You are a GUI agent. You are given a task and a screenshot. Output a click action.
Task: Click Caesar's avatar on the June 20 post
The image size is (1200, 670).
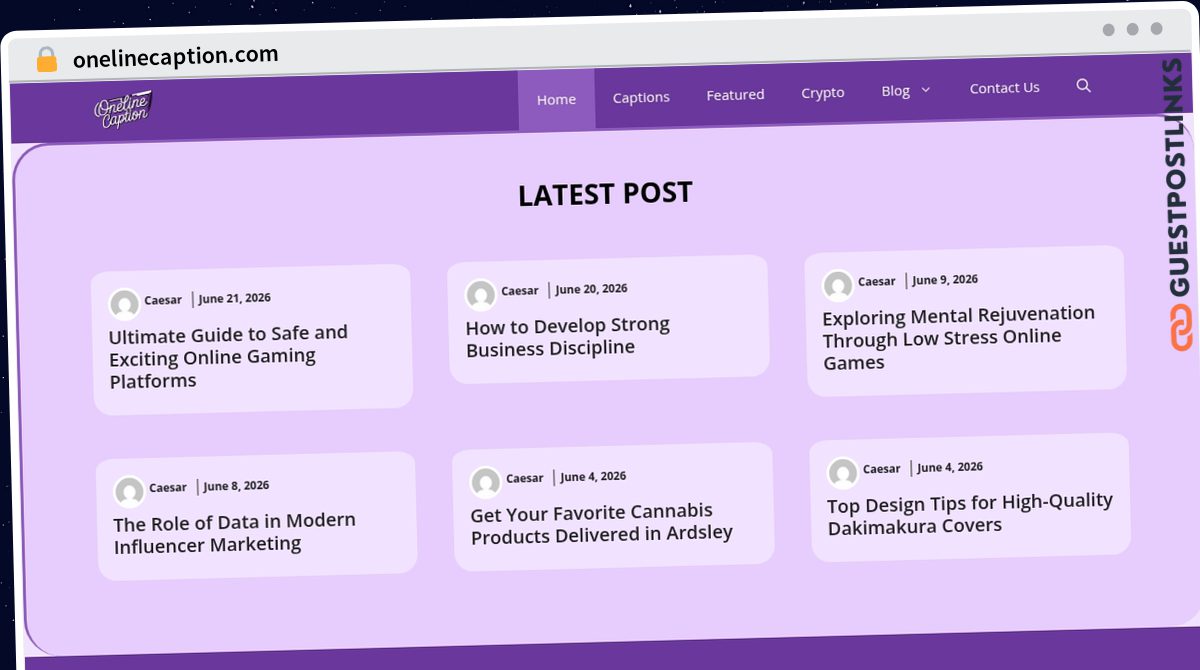point(481,294)
